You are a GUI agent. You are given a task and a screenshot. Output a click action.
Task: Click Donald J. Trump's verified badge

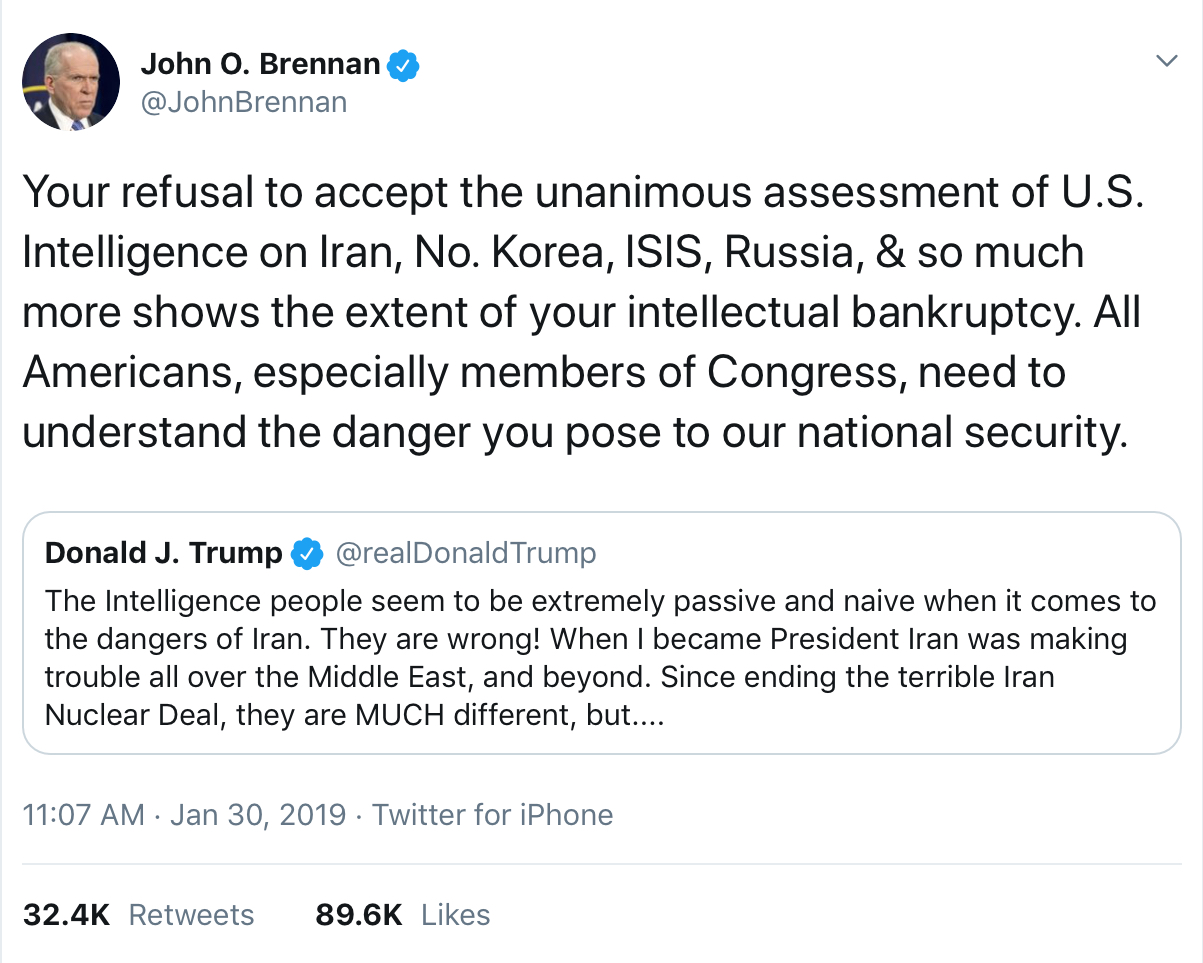(306, 553)
